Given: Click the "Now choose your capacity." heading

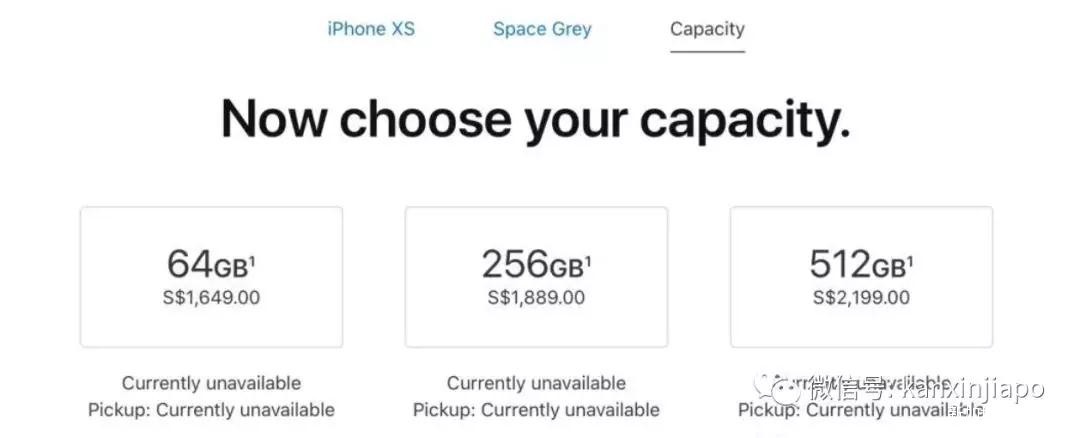Looking at the screenshot, I should click(x=536, y=120).
